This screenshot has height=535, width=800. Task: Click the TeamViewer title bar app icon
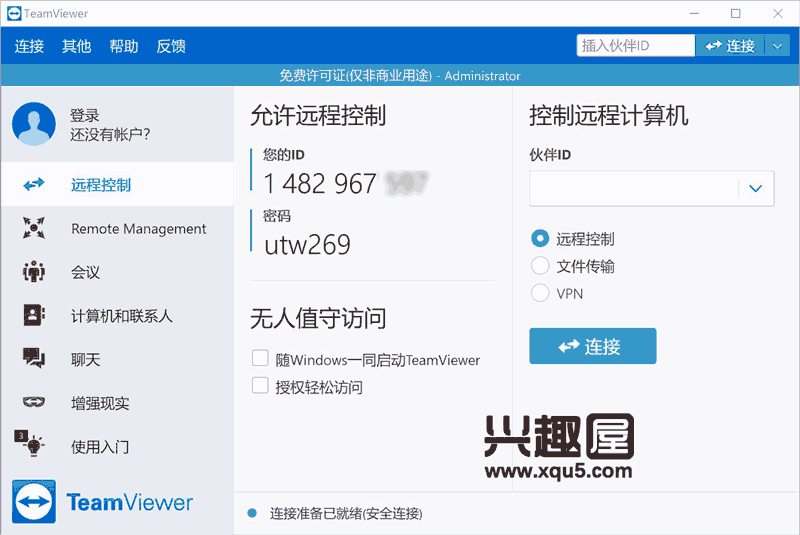pyautogui.click(x=14, y=13)
